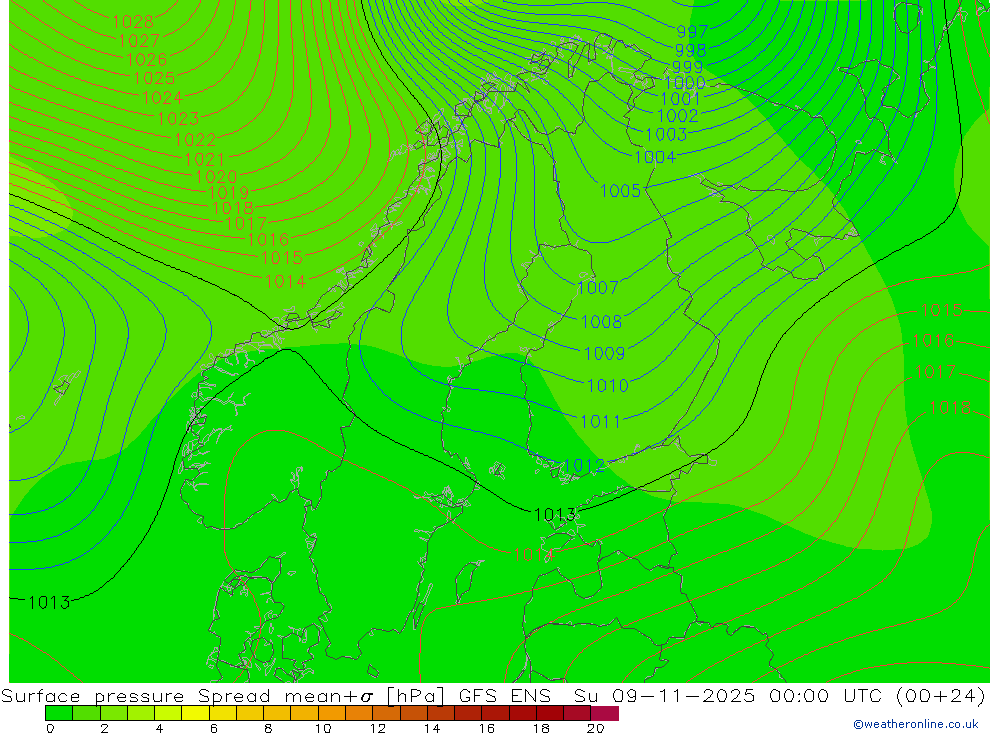Click the bright green first legend swatch
The height and width of the screenshot is (733, 1000).
59,713
